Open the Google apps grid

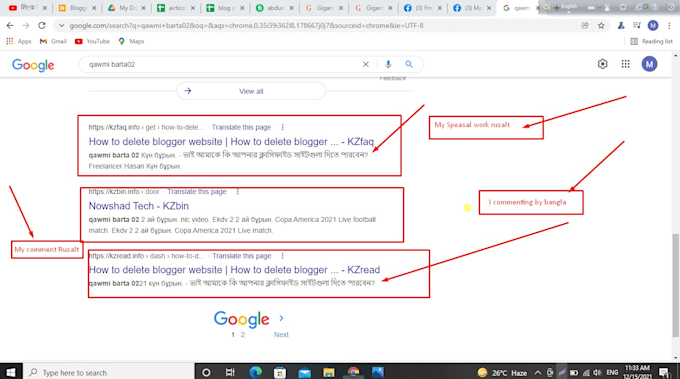coord(625,64)
